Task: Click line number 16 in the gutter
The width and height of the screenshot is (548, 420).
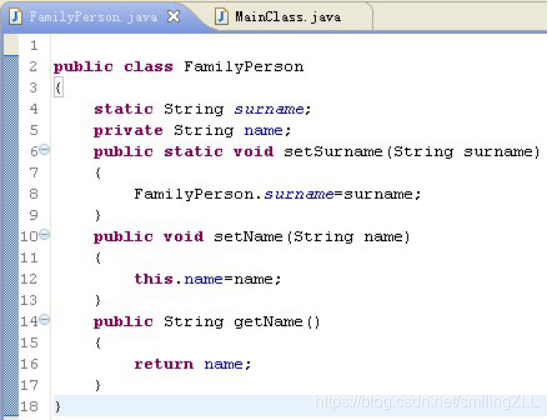Action: tap(29, 364)
